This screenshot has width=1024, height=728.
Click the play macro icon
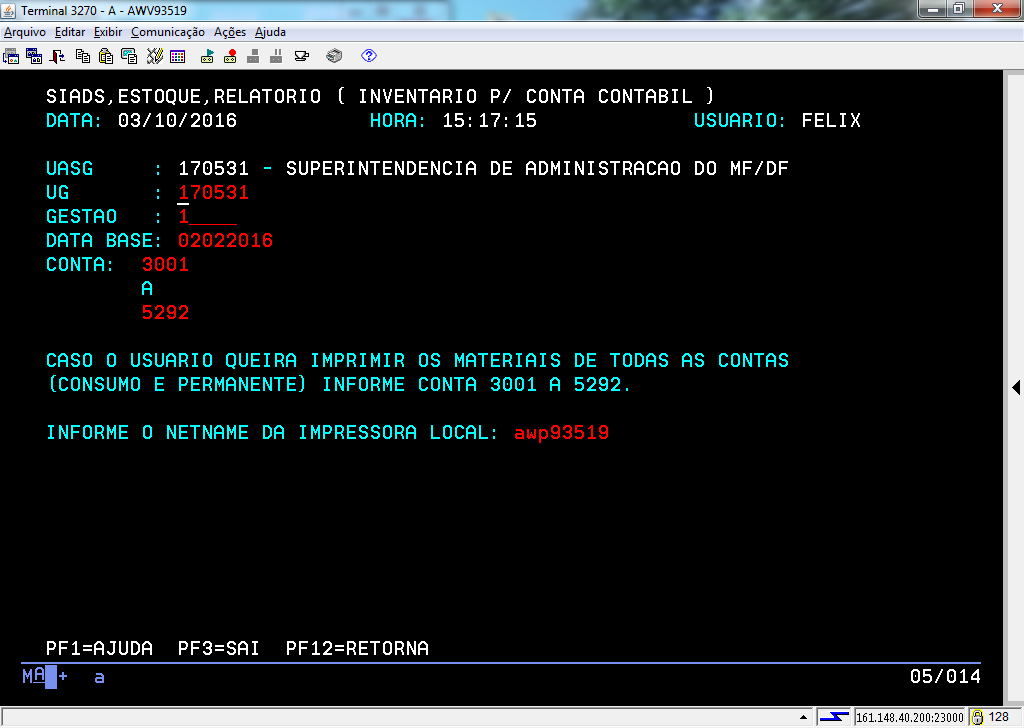pyautogui.click(x=207, y=56)
